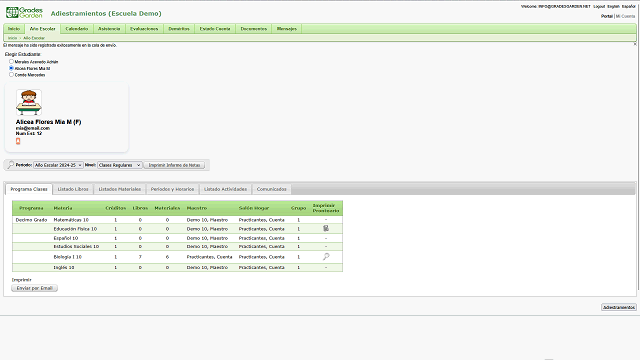This screenshot has width=640, height=360.
Task: Switch to the Listado Actividades tab
Action: pos(225,189)
